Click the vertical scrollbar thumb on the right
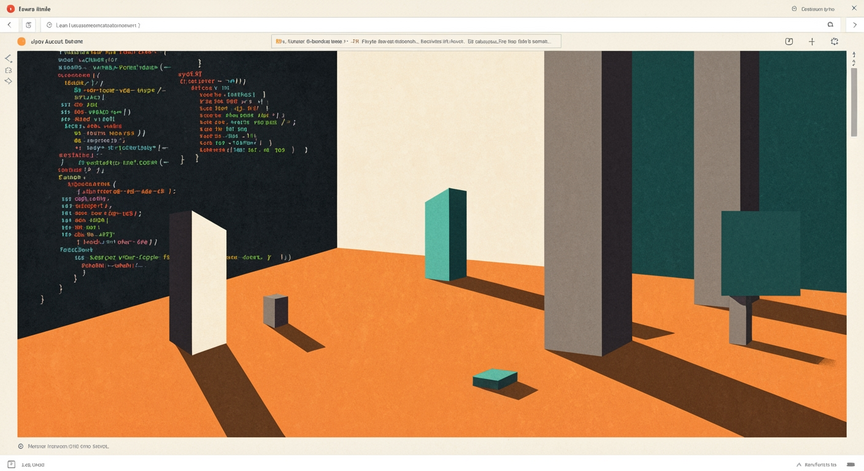The height and width of the screenshot is (471, 864). coord(854,102)
